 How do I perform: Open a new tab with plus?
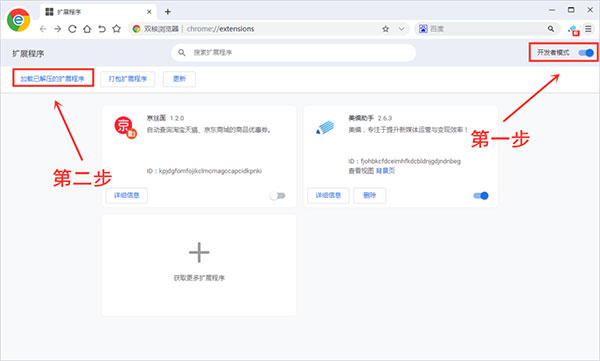click(x=168, y=12)
